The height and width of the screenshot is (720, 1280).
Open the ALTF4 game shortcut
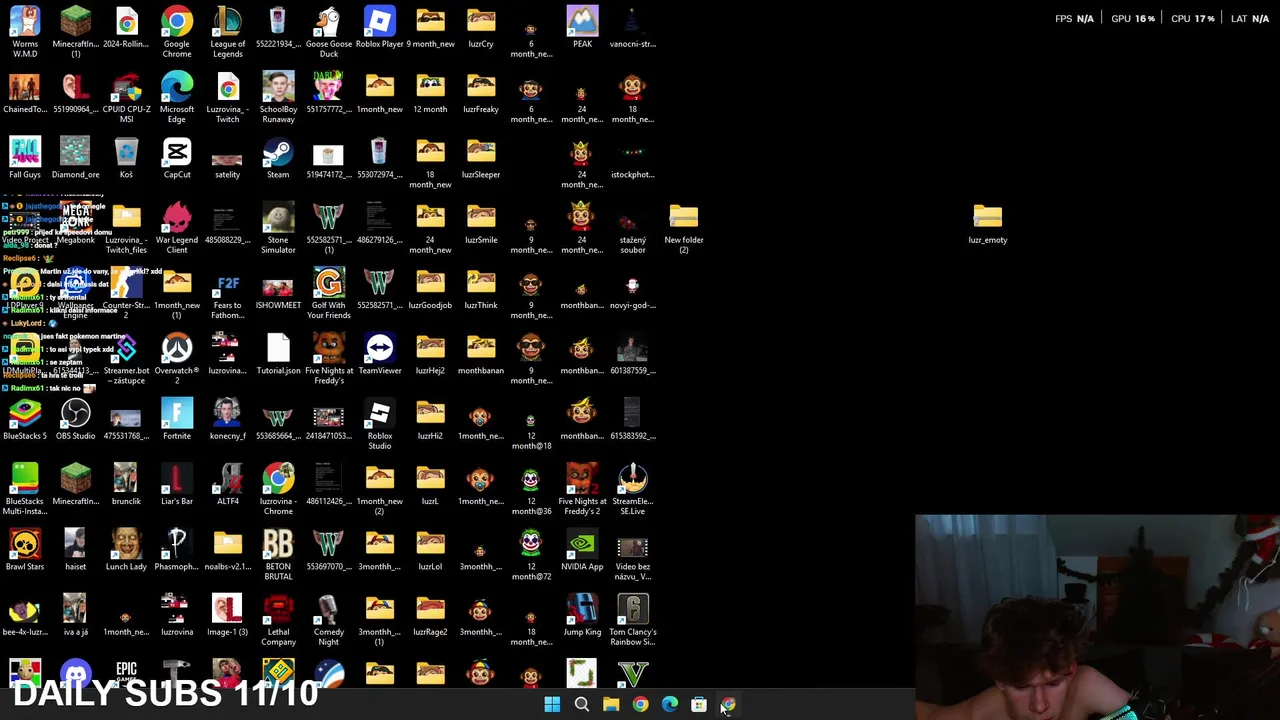point(227,484)
